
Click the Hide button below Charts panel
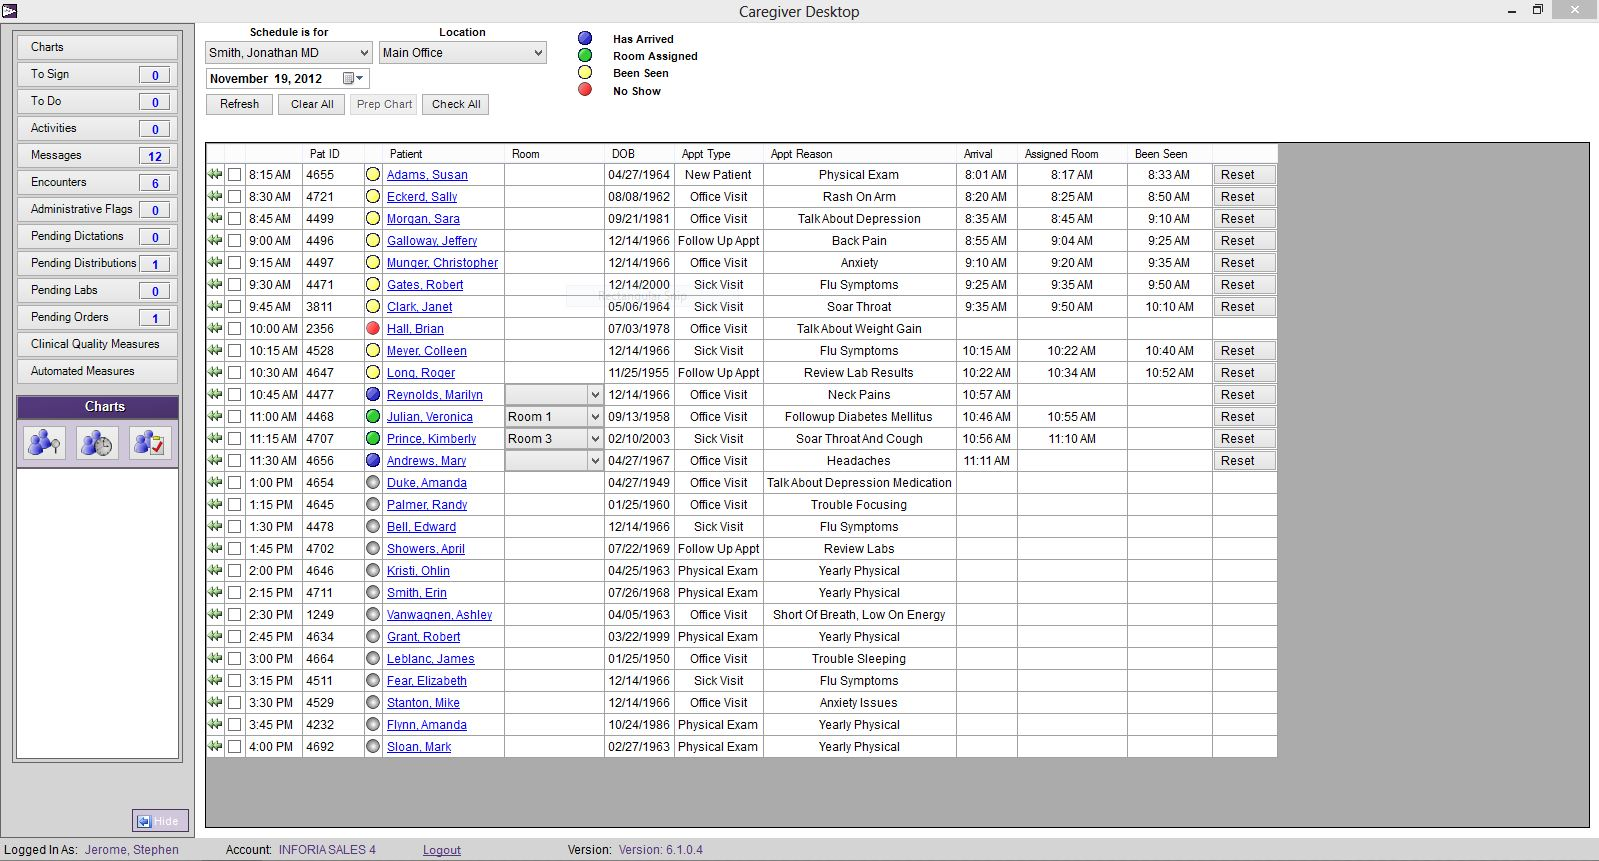(x=160, y=821)
